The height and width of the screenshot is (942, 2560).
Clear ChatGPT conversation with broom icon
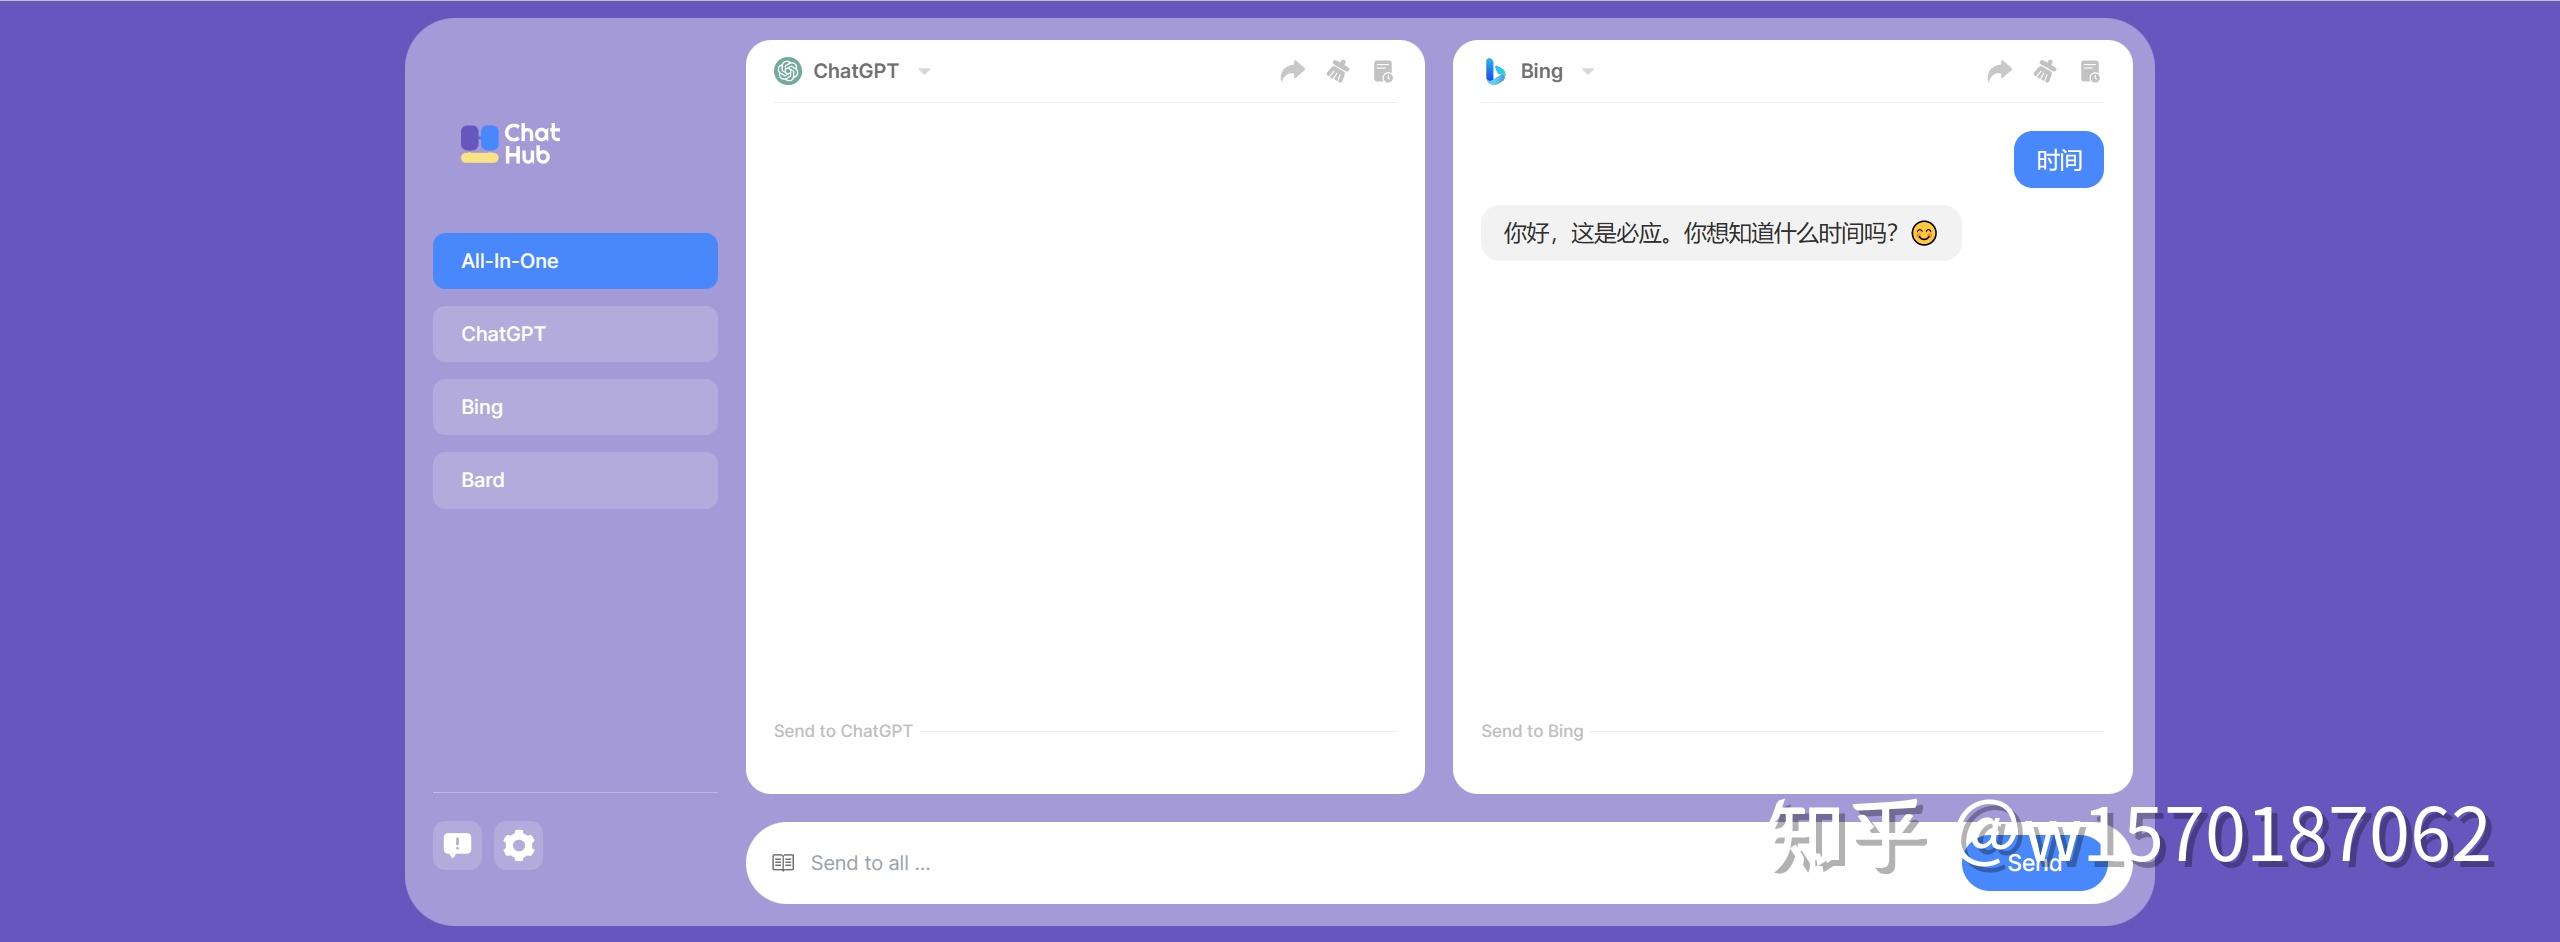[1338, 71]
